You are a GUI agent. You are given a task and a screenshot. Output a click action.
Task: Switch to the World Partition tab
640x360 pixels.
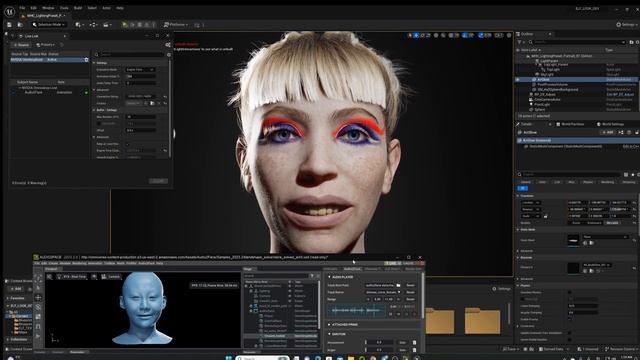[x=570, y=124]
